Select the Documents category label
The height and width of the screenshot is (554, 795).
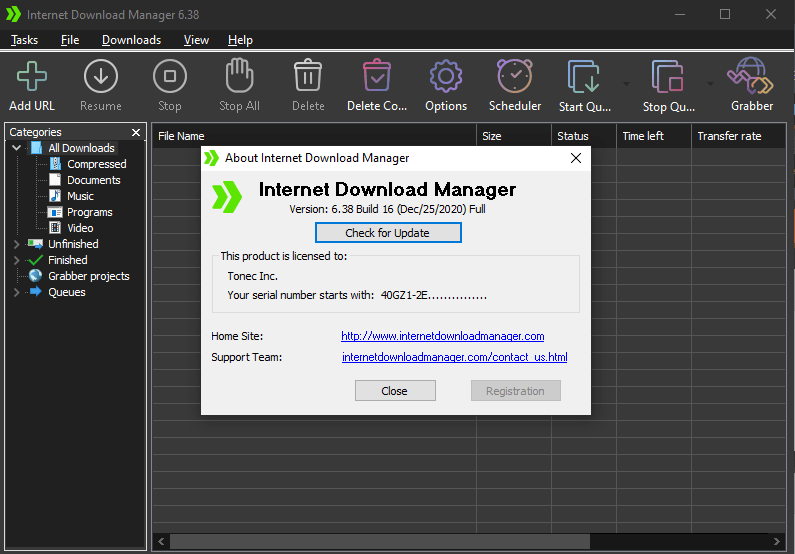click(x=94, y=180)
